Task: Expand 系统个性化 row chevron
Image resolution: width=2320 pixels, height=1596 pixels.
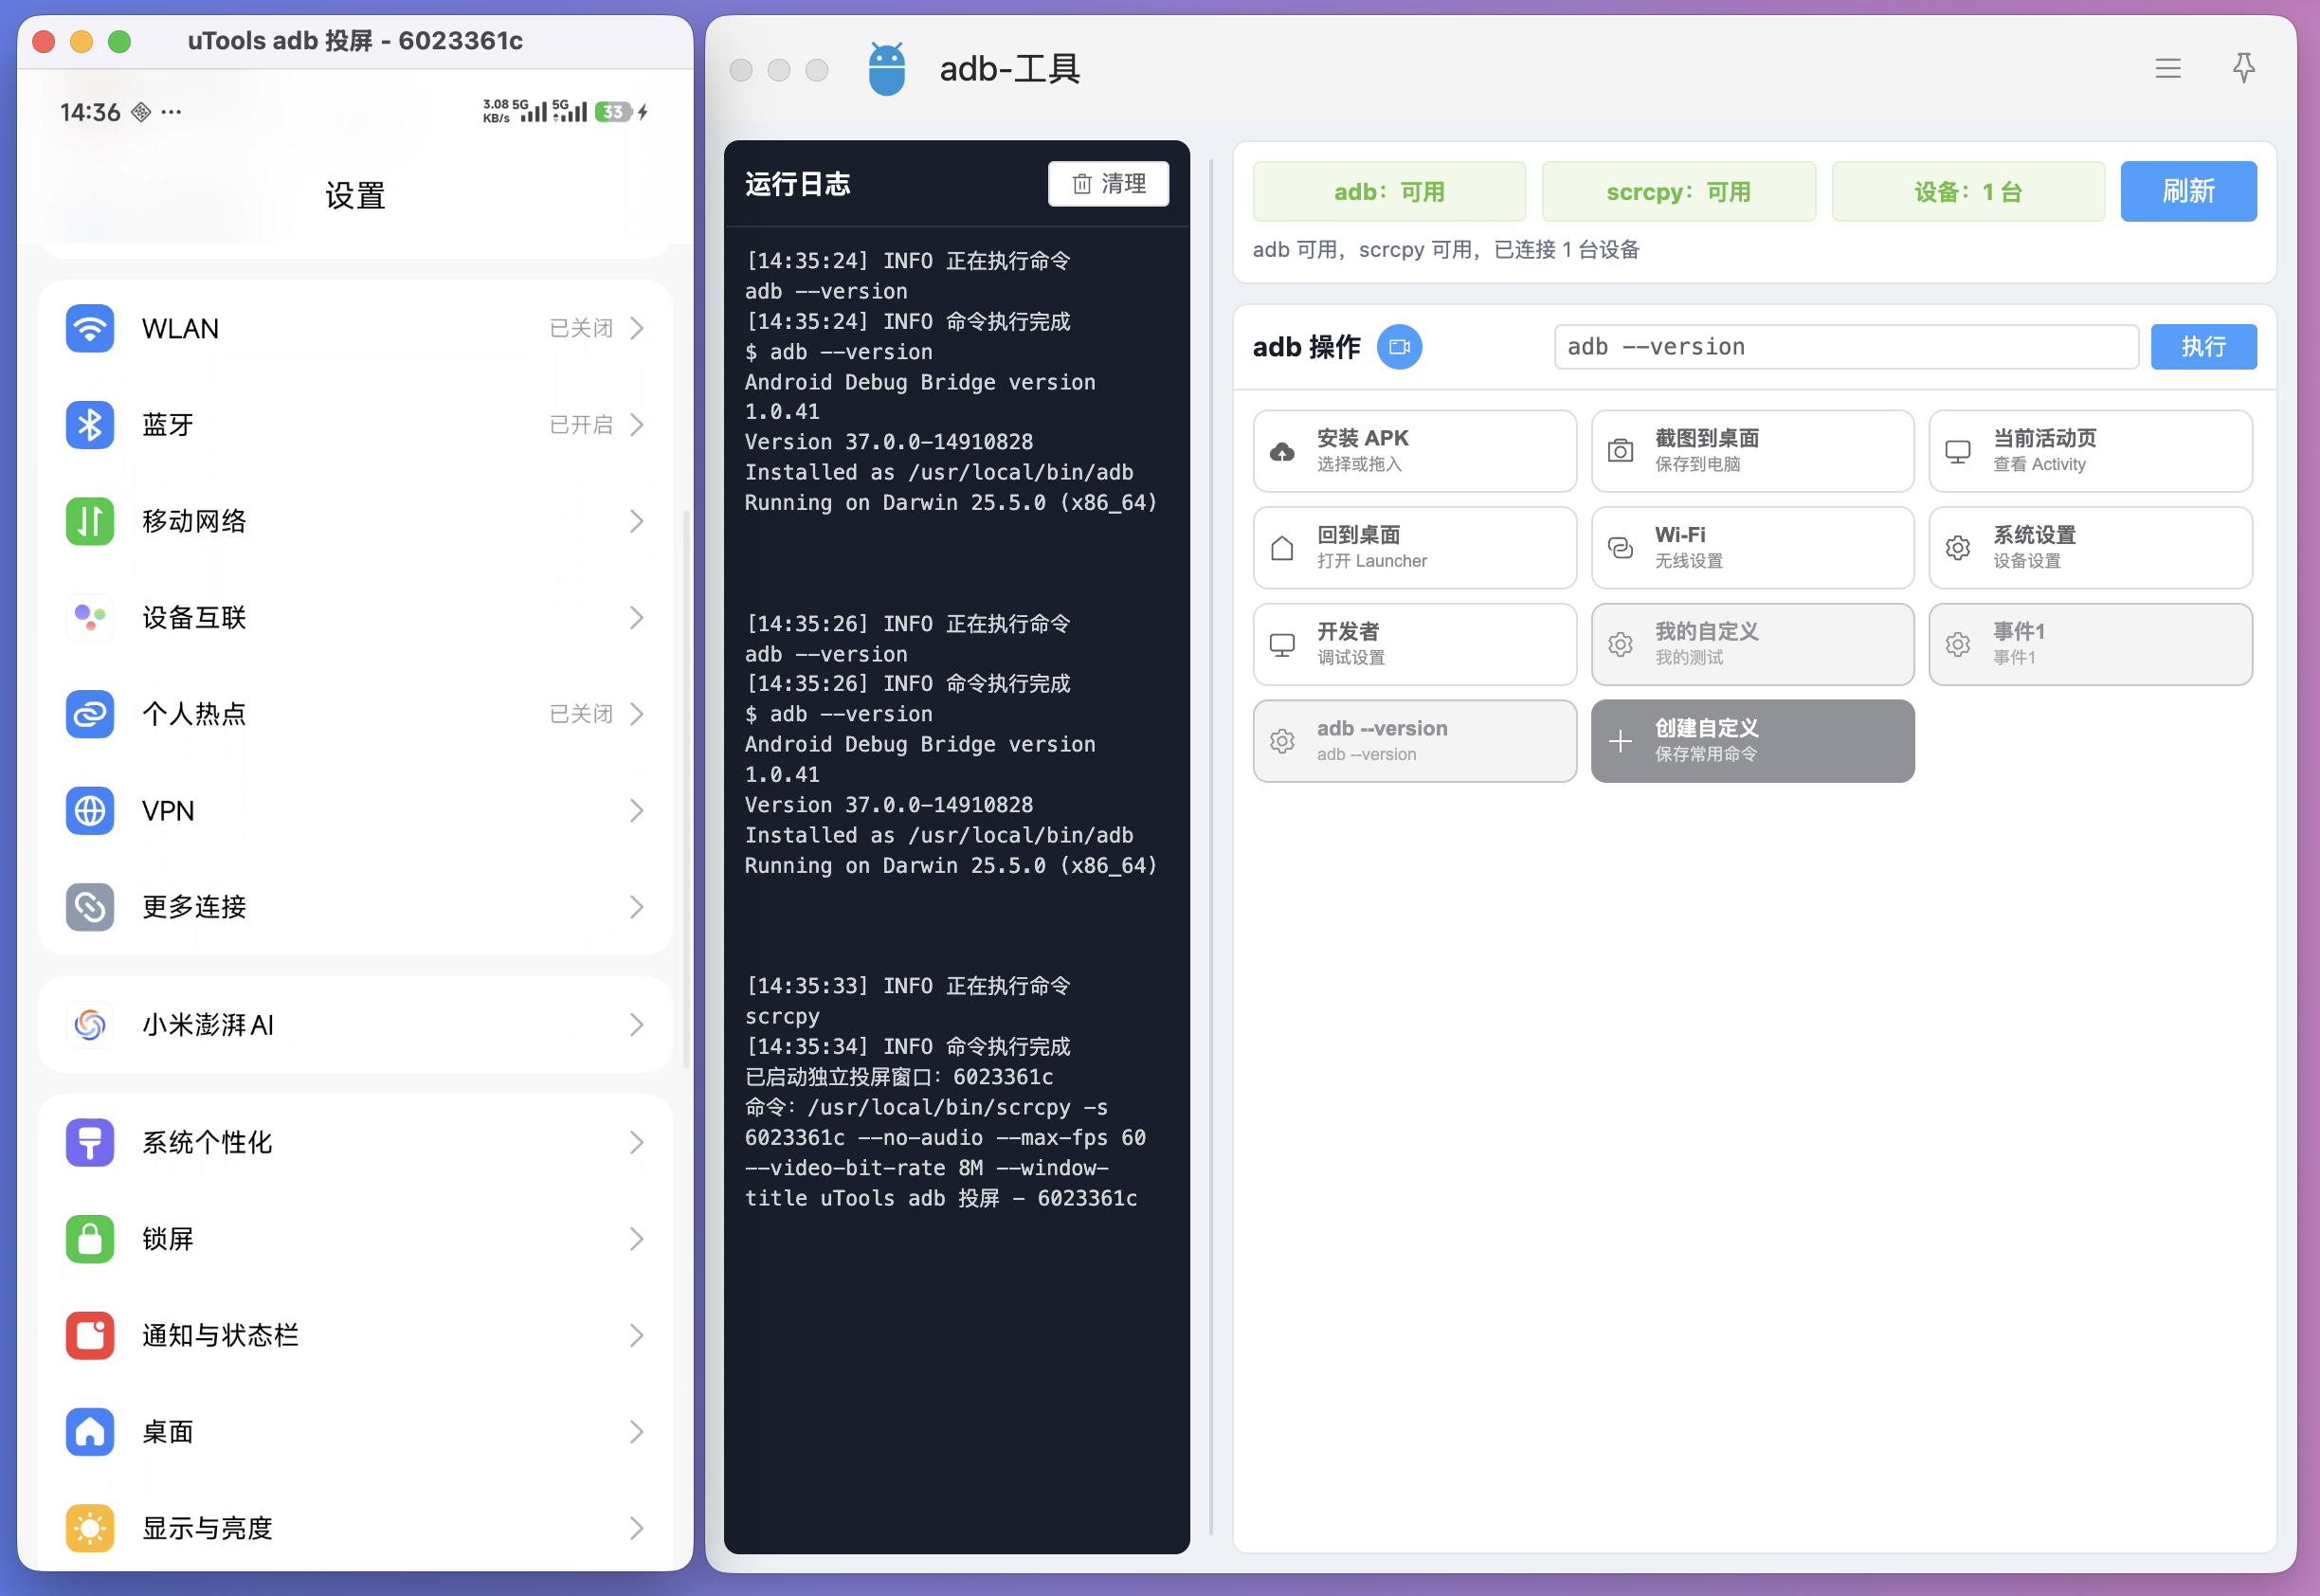Action: [x=637, y=1142]
